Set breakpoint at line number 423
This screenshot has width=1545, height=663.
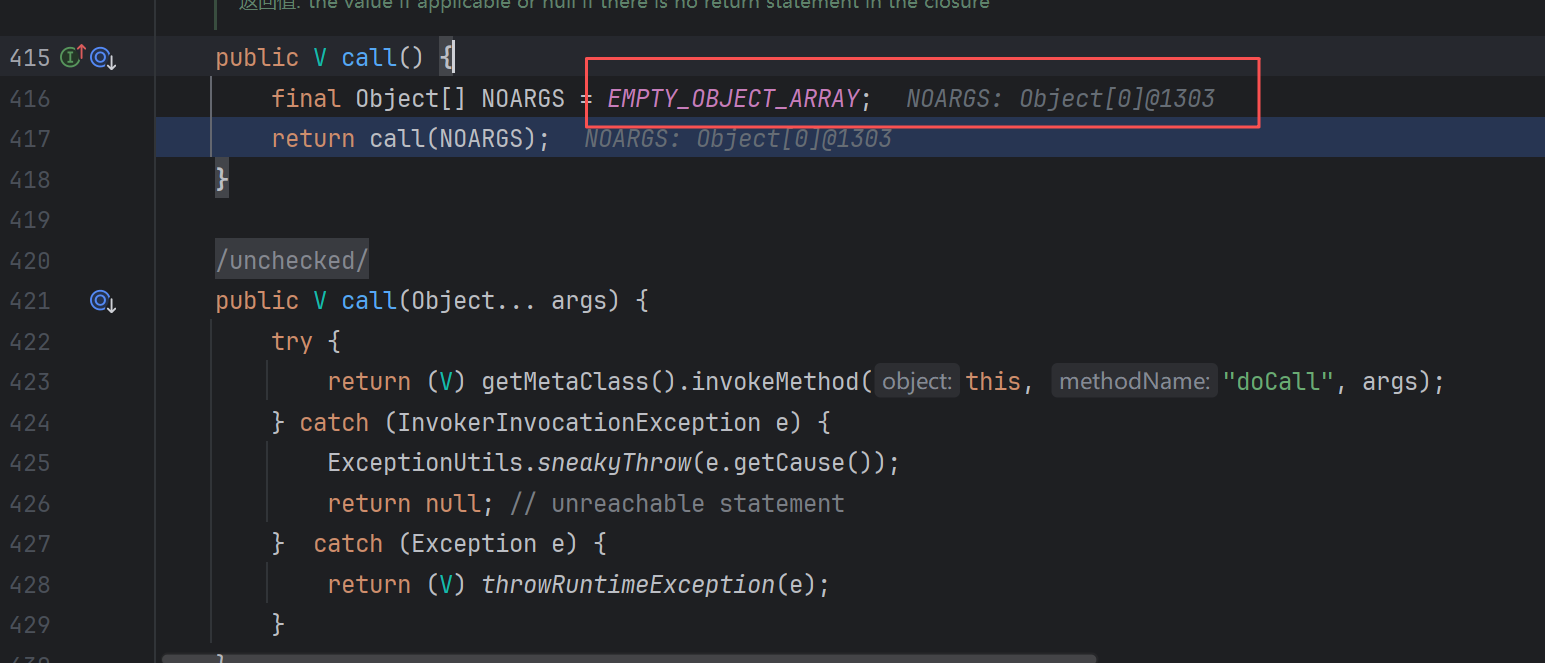[29, 382]
